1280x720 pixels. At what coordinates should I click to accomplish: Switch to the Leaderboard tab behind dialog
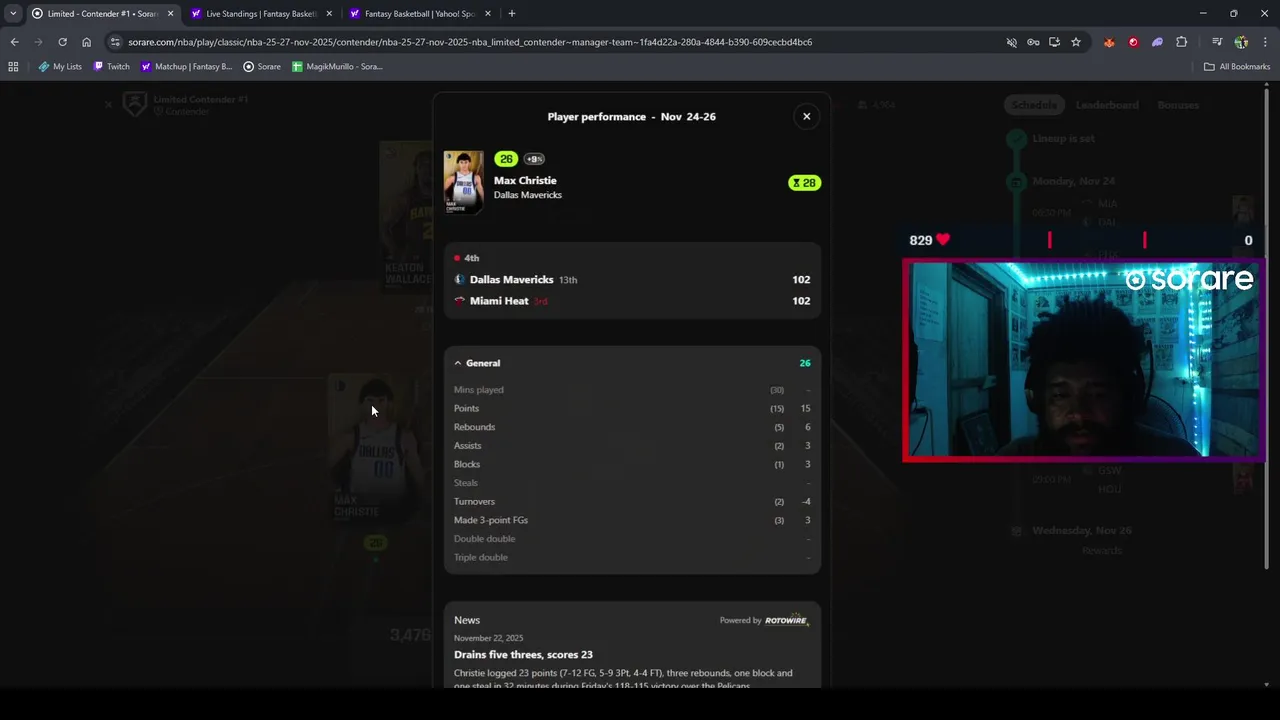1107,105
